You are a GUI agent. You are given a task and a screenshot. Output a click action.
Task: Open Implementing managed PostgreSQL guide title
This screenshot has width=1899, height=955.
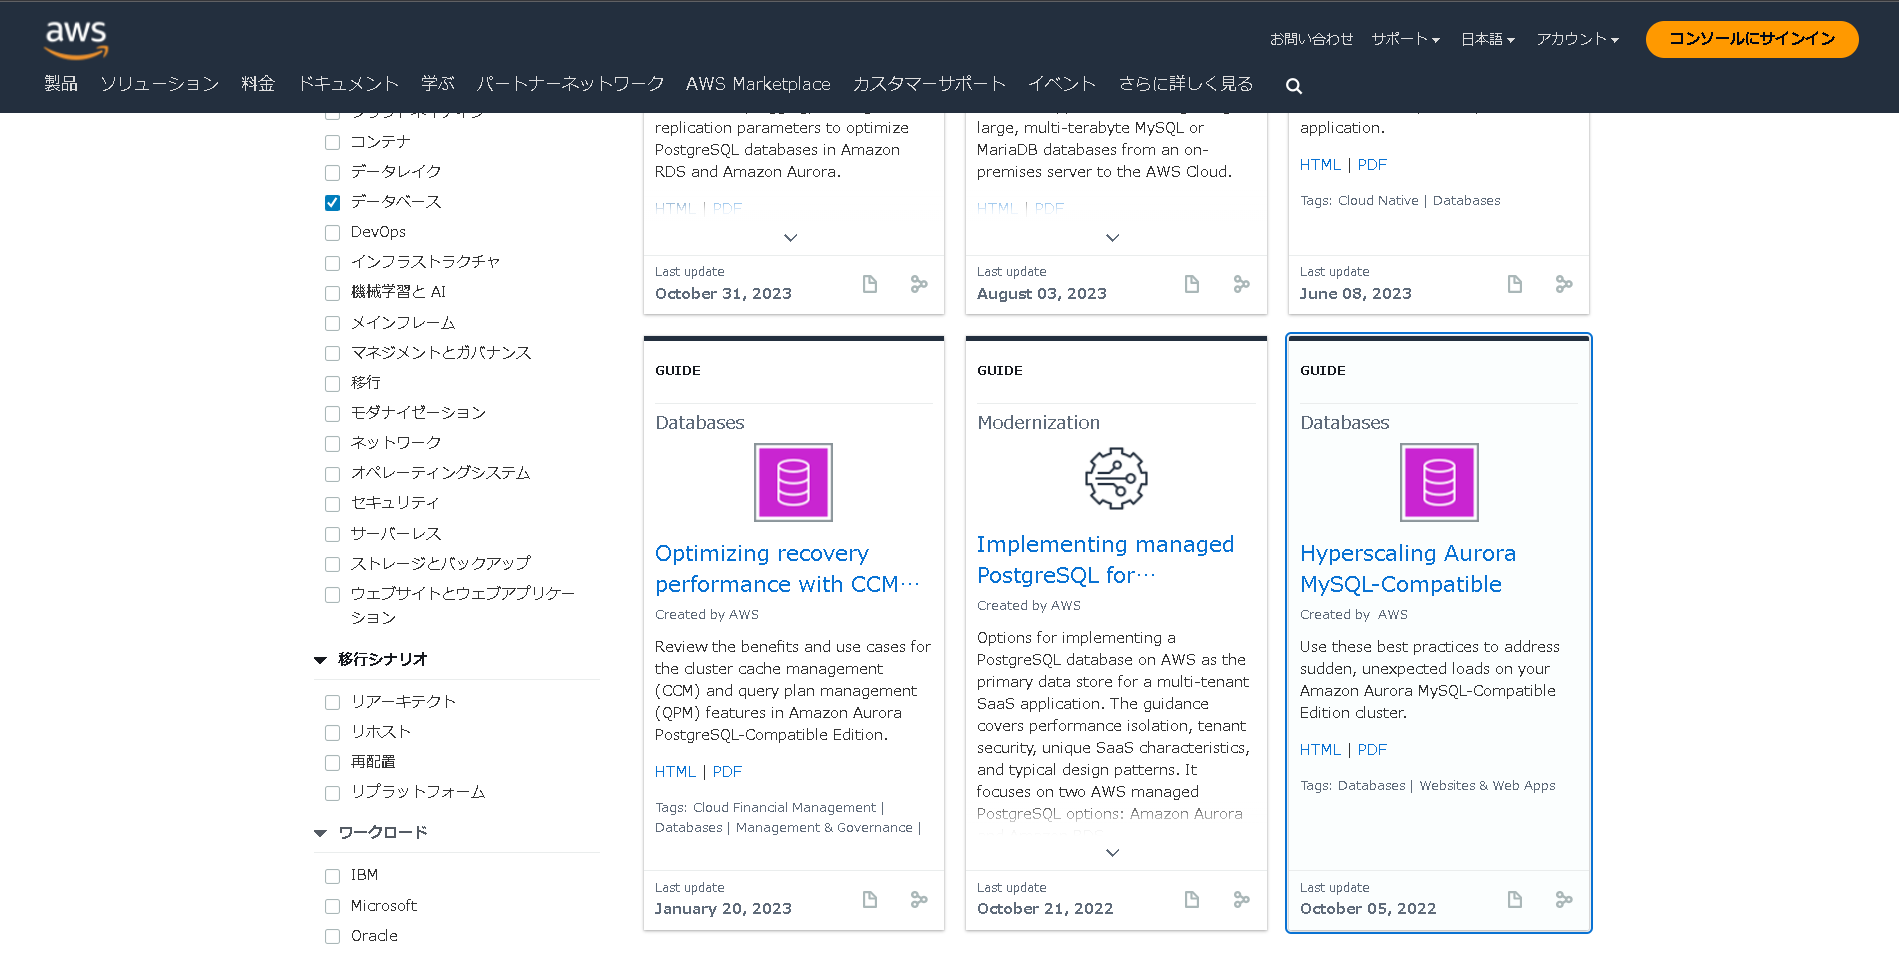click(1106, 559)
